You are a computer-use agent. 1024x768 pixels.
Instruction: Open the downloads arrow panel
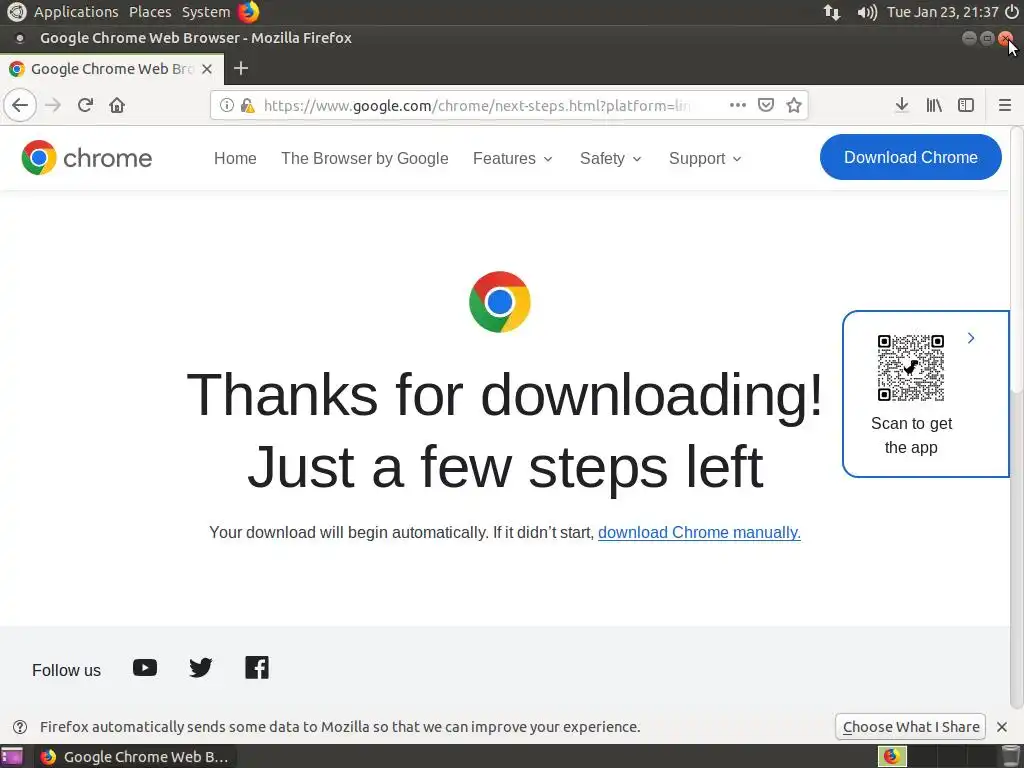pyautogui.click(x=902, y=105)
